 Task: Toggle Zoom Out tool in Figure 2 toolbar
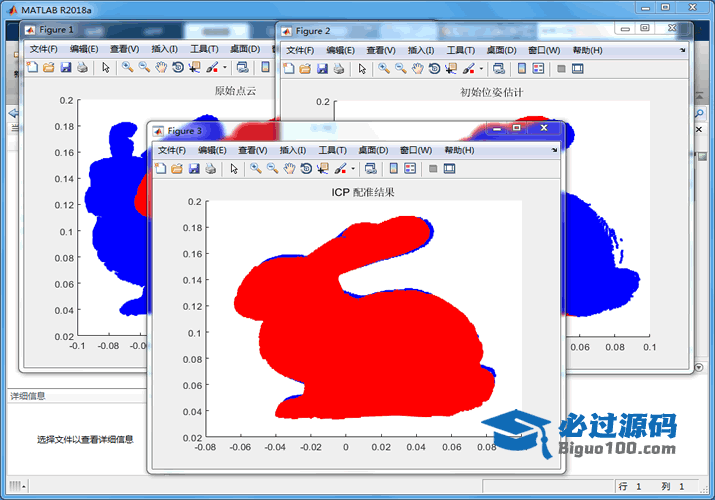[x=401, y=69]
